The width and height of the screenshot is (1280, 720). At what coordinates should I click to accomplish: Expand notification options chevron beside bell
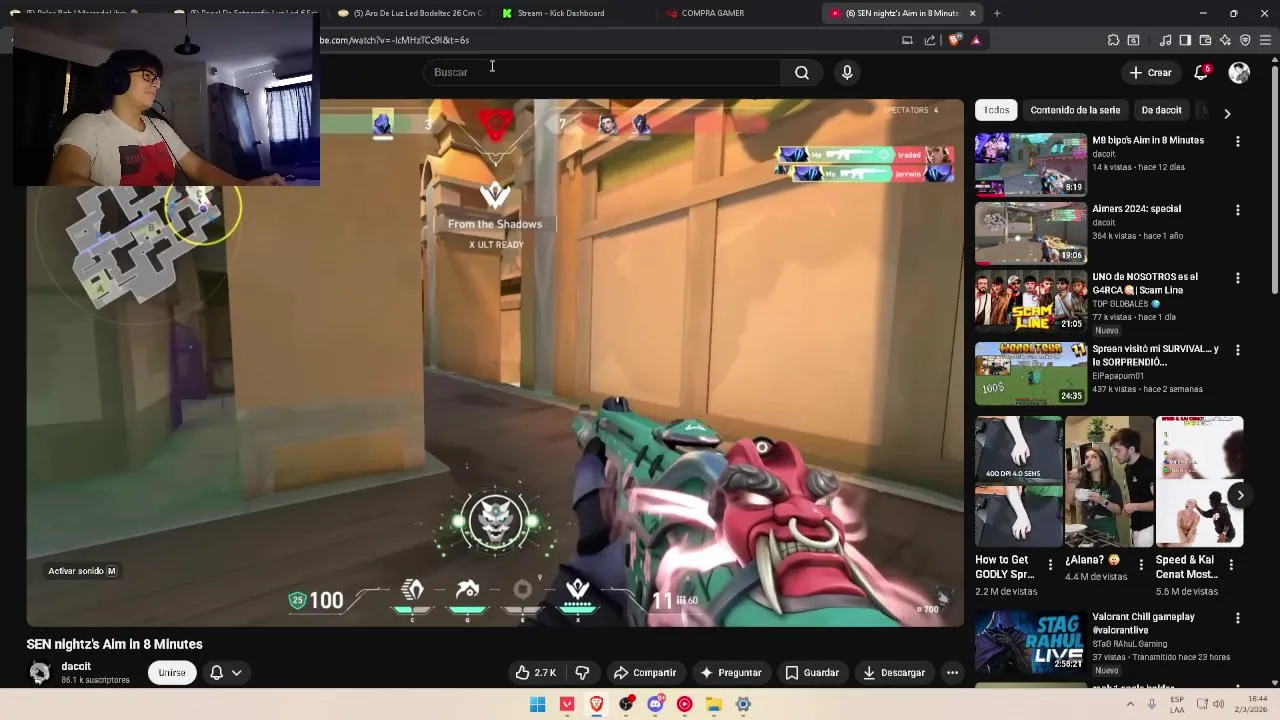click(237, 673)
